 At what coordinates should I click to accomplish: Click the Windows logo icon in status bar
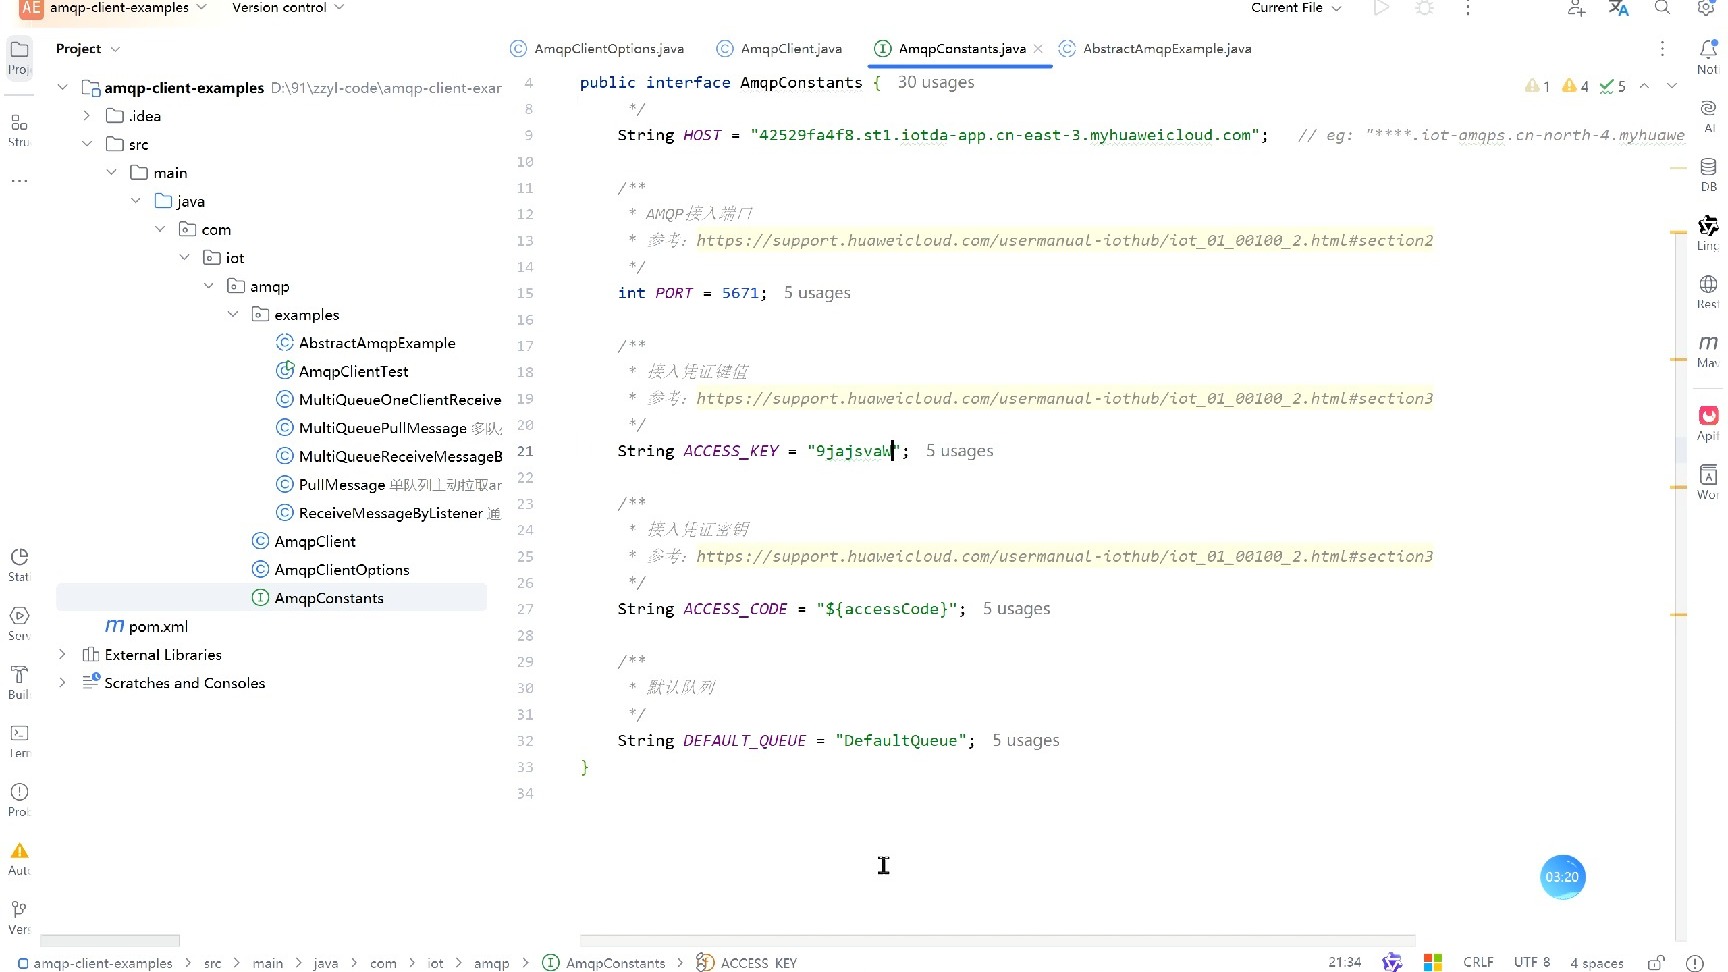pyautogui.click(x=1433, y=962)
